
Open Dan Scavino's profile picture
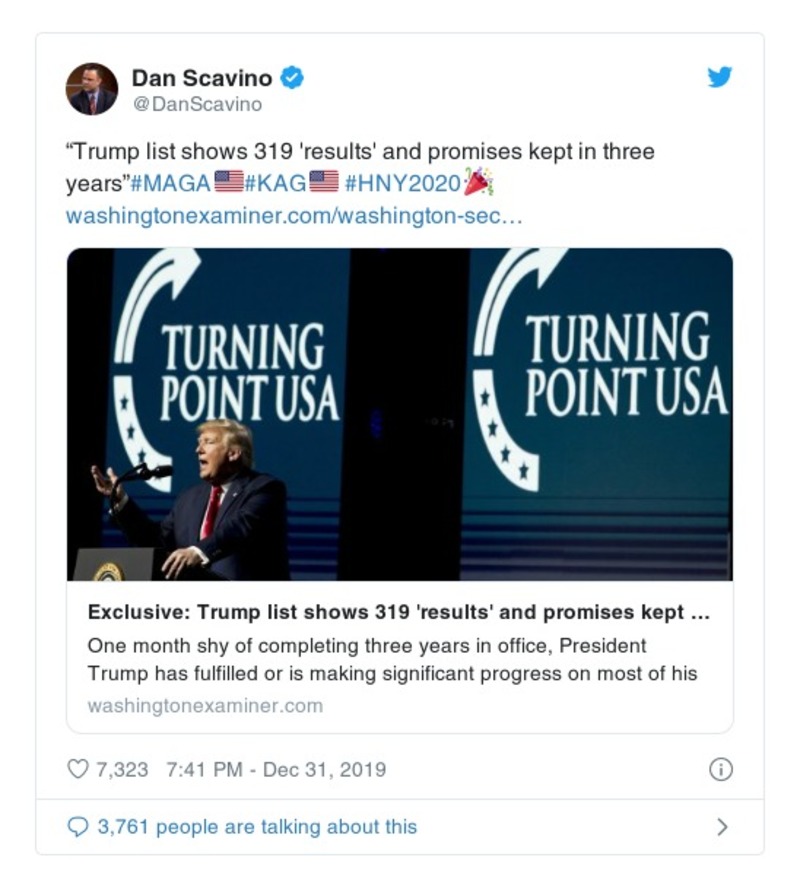click(x=92, y=88)
